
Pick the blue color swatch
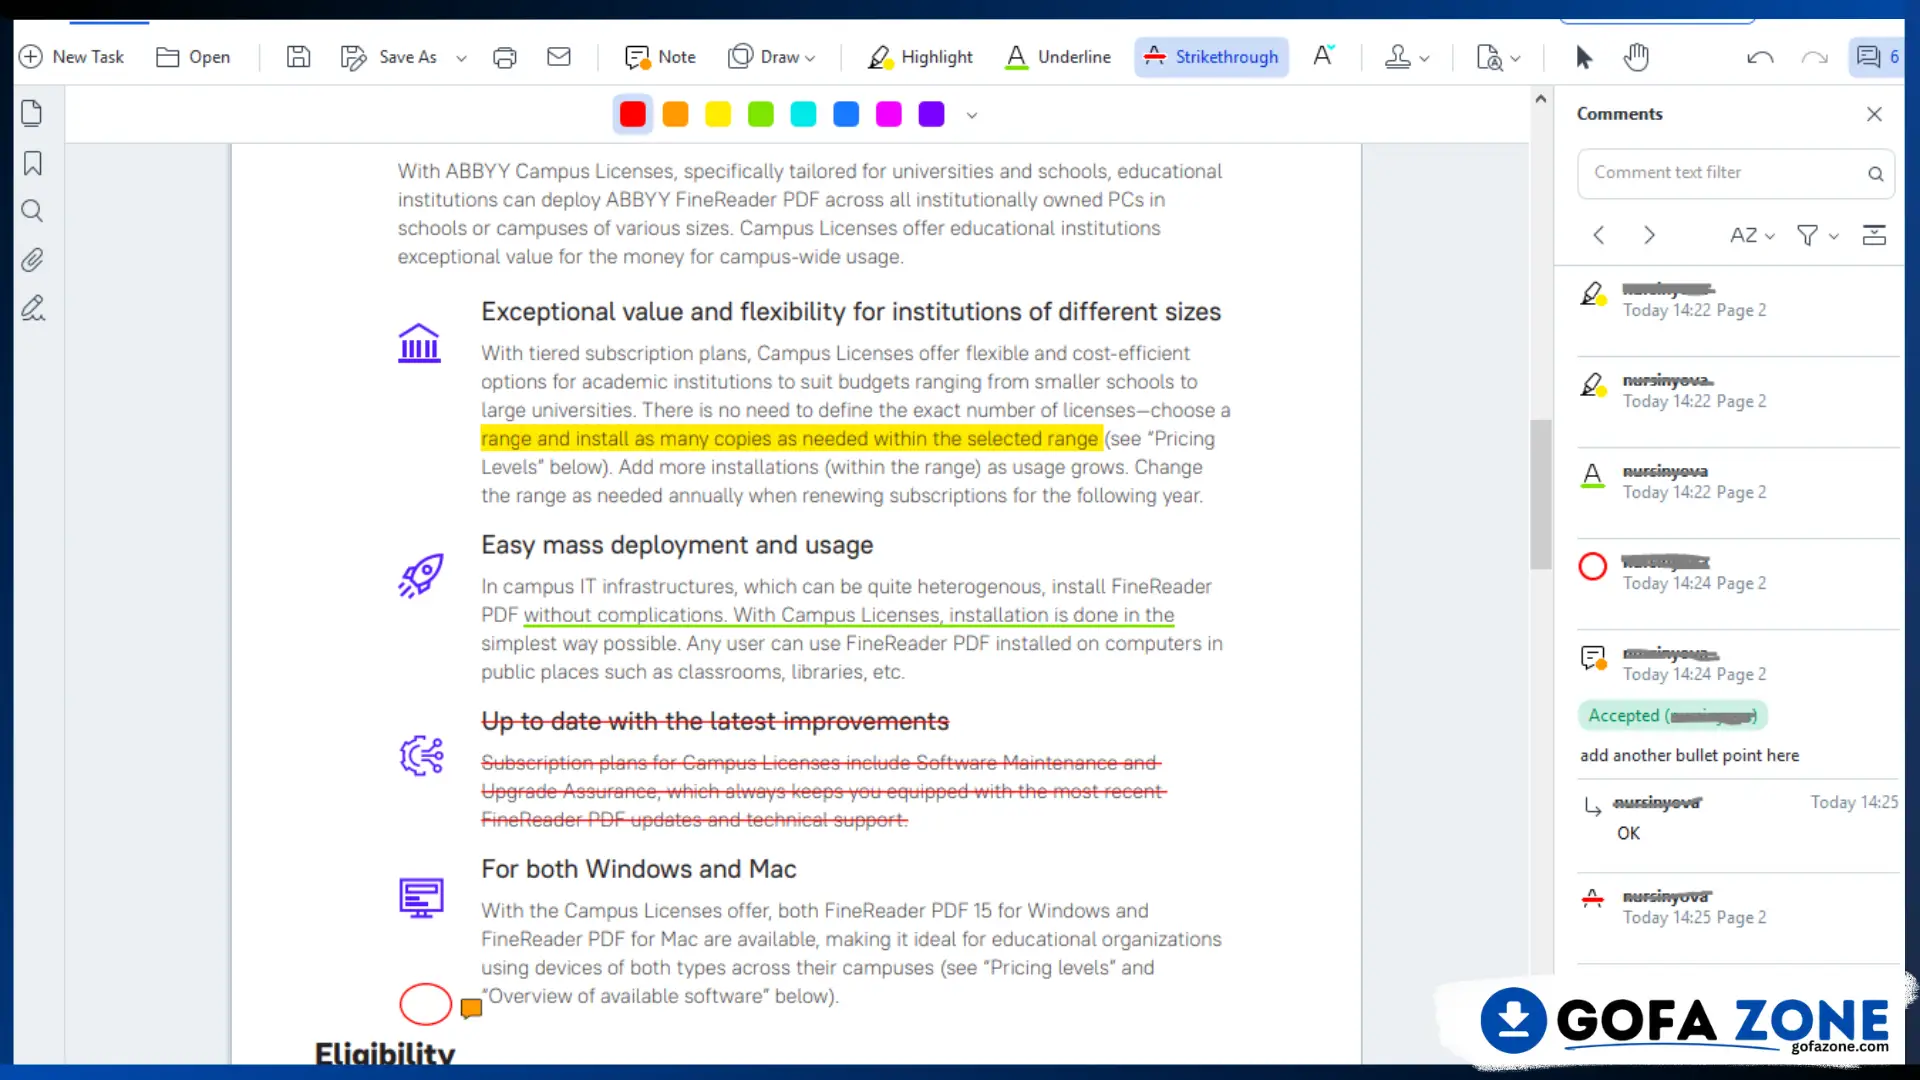(x=846, y=114)
